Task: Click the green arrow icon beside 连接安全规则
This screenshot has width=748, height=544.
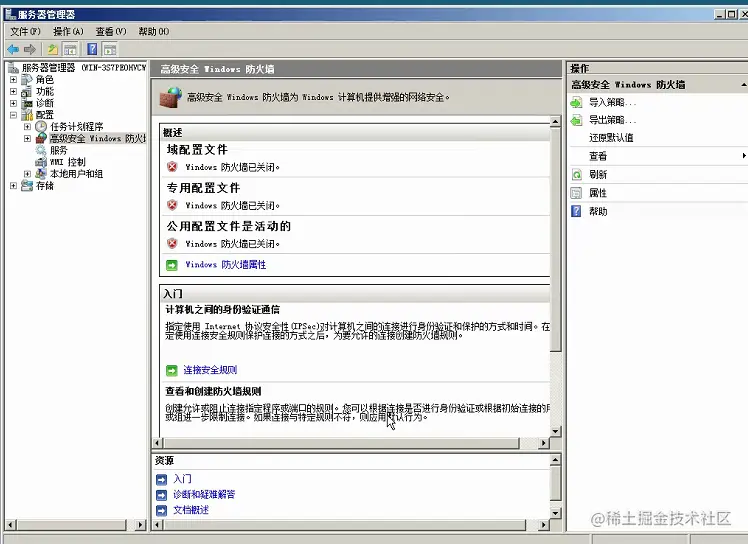Action: click(171, 370)
